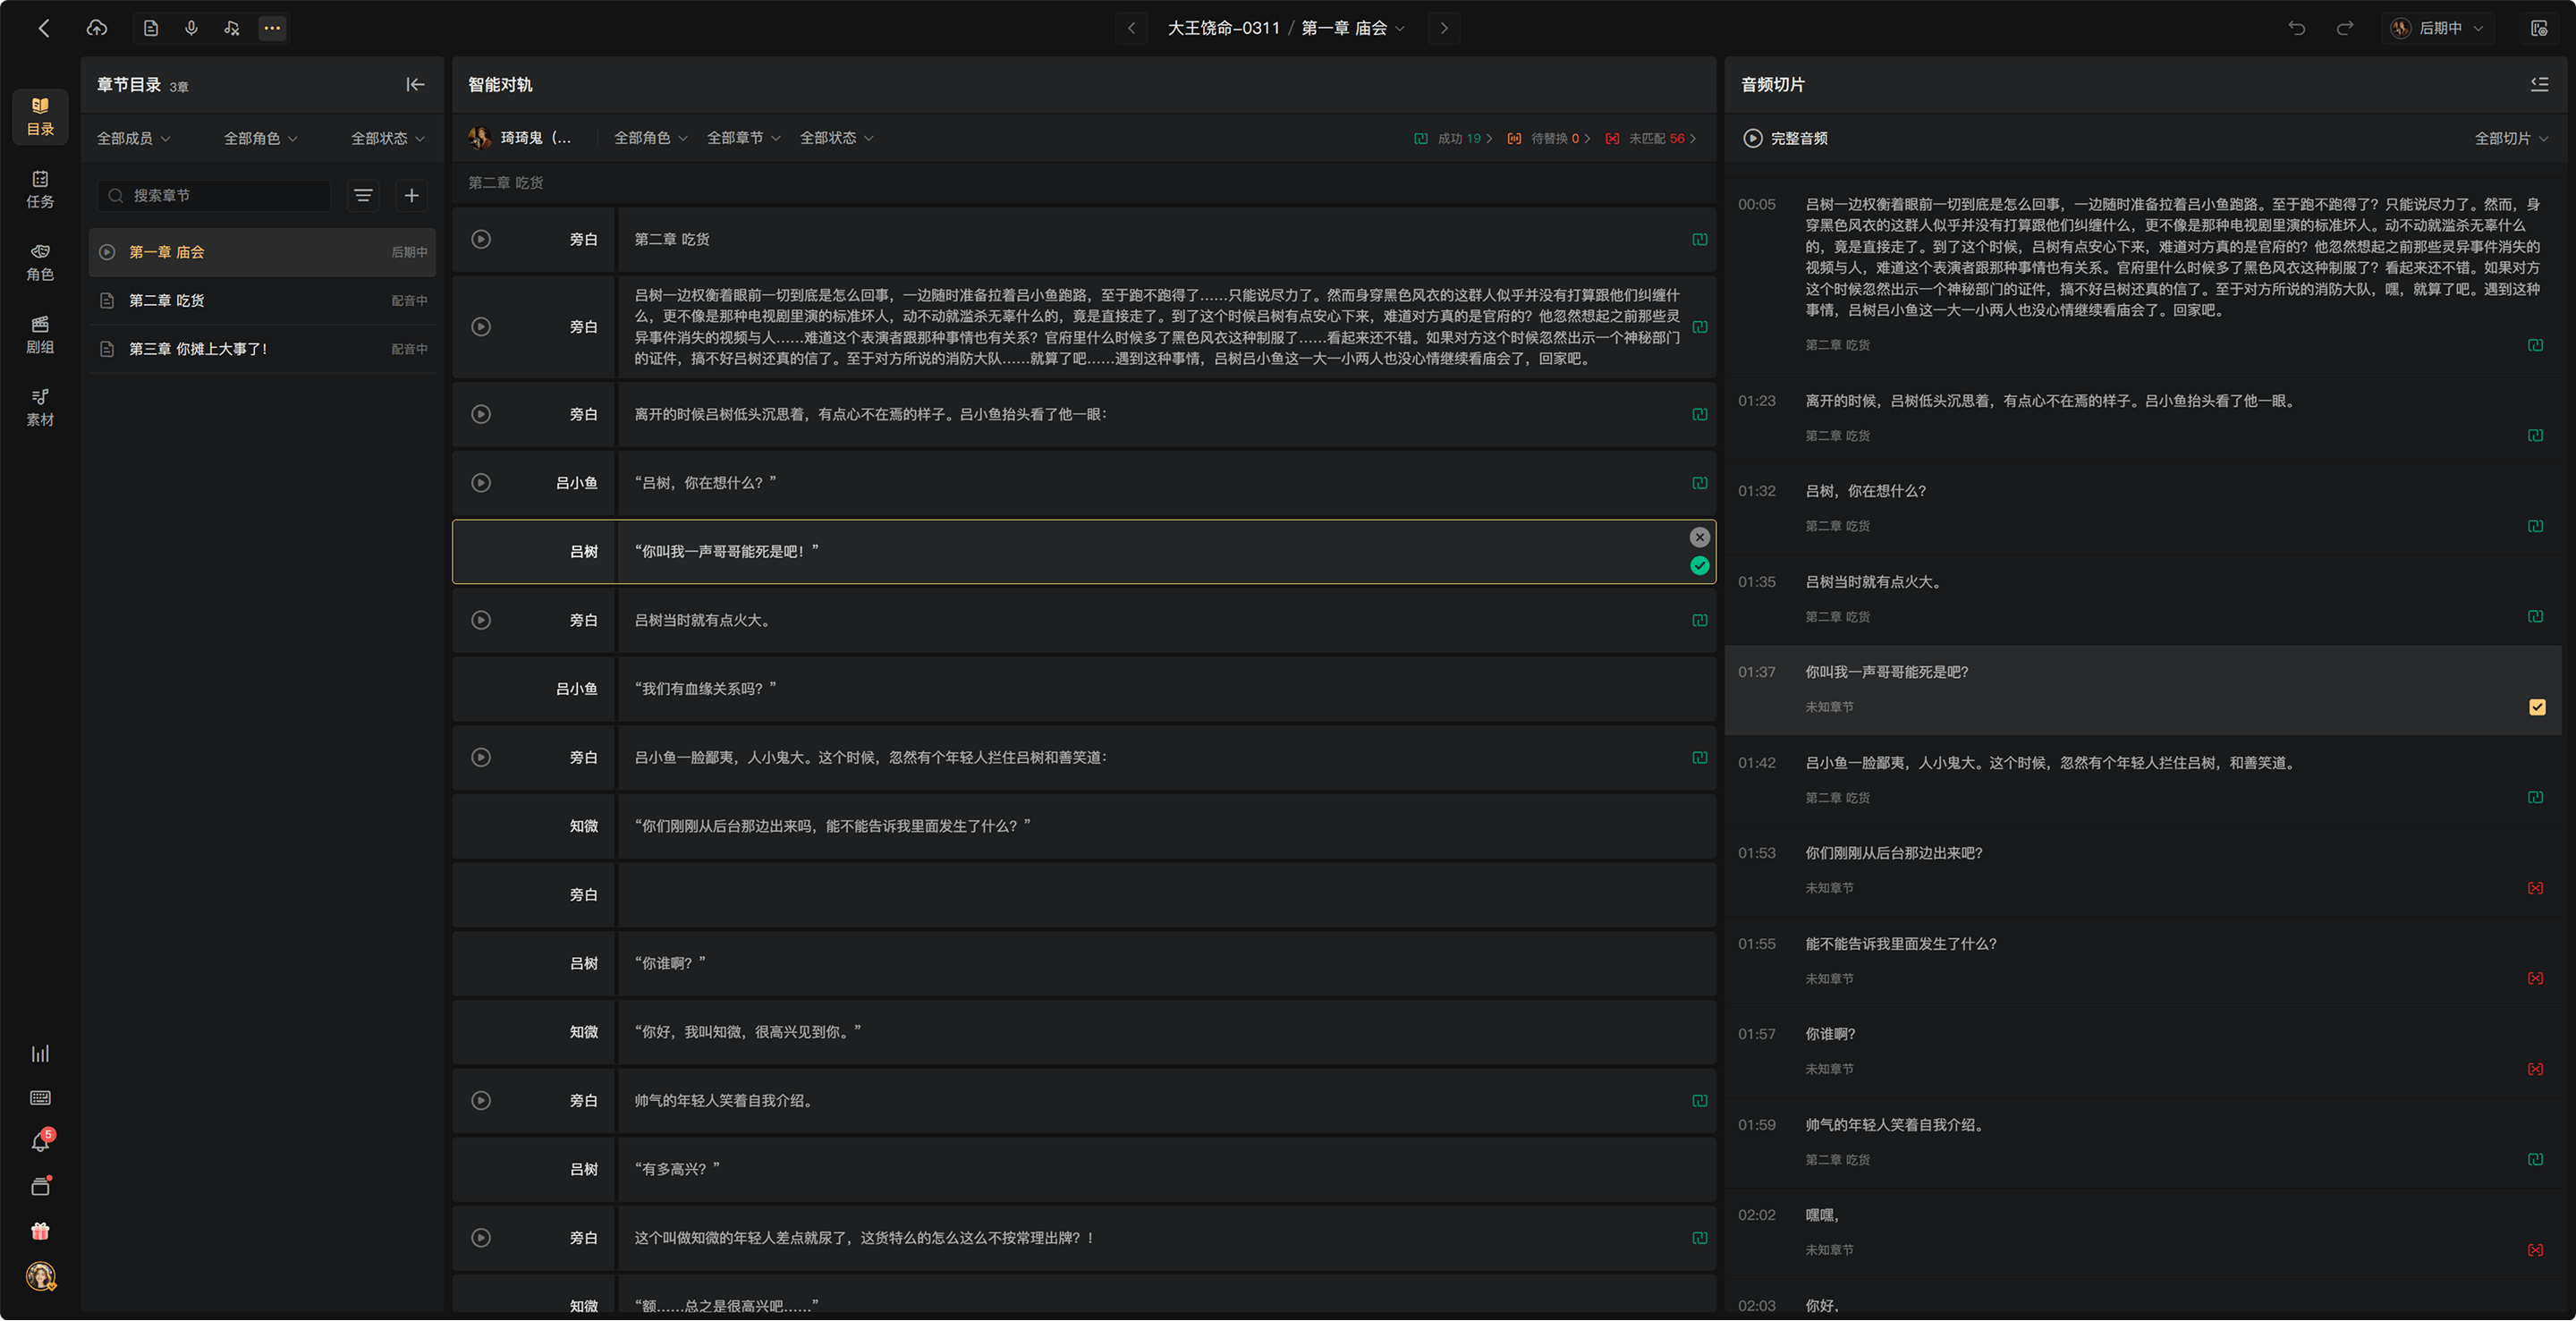2576x1321 pixels.
Task: Click the 搜索章节 search field
Action: tap(213, 196)
